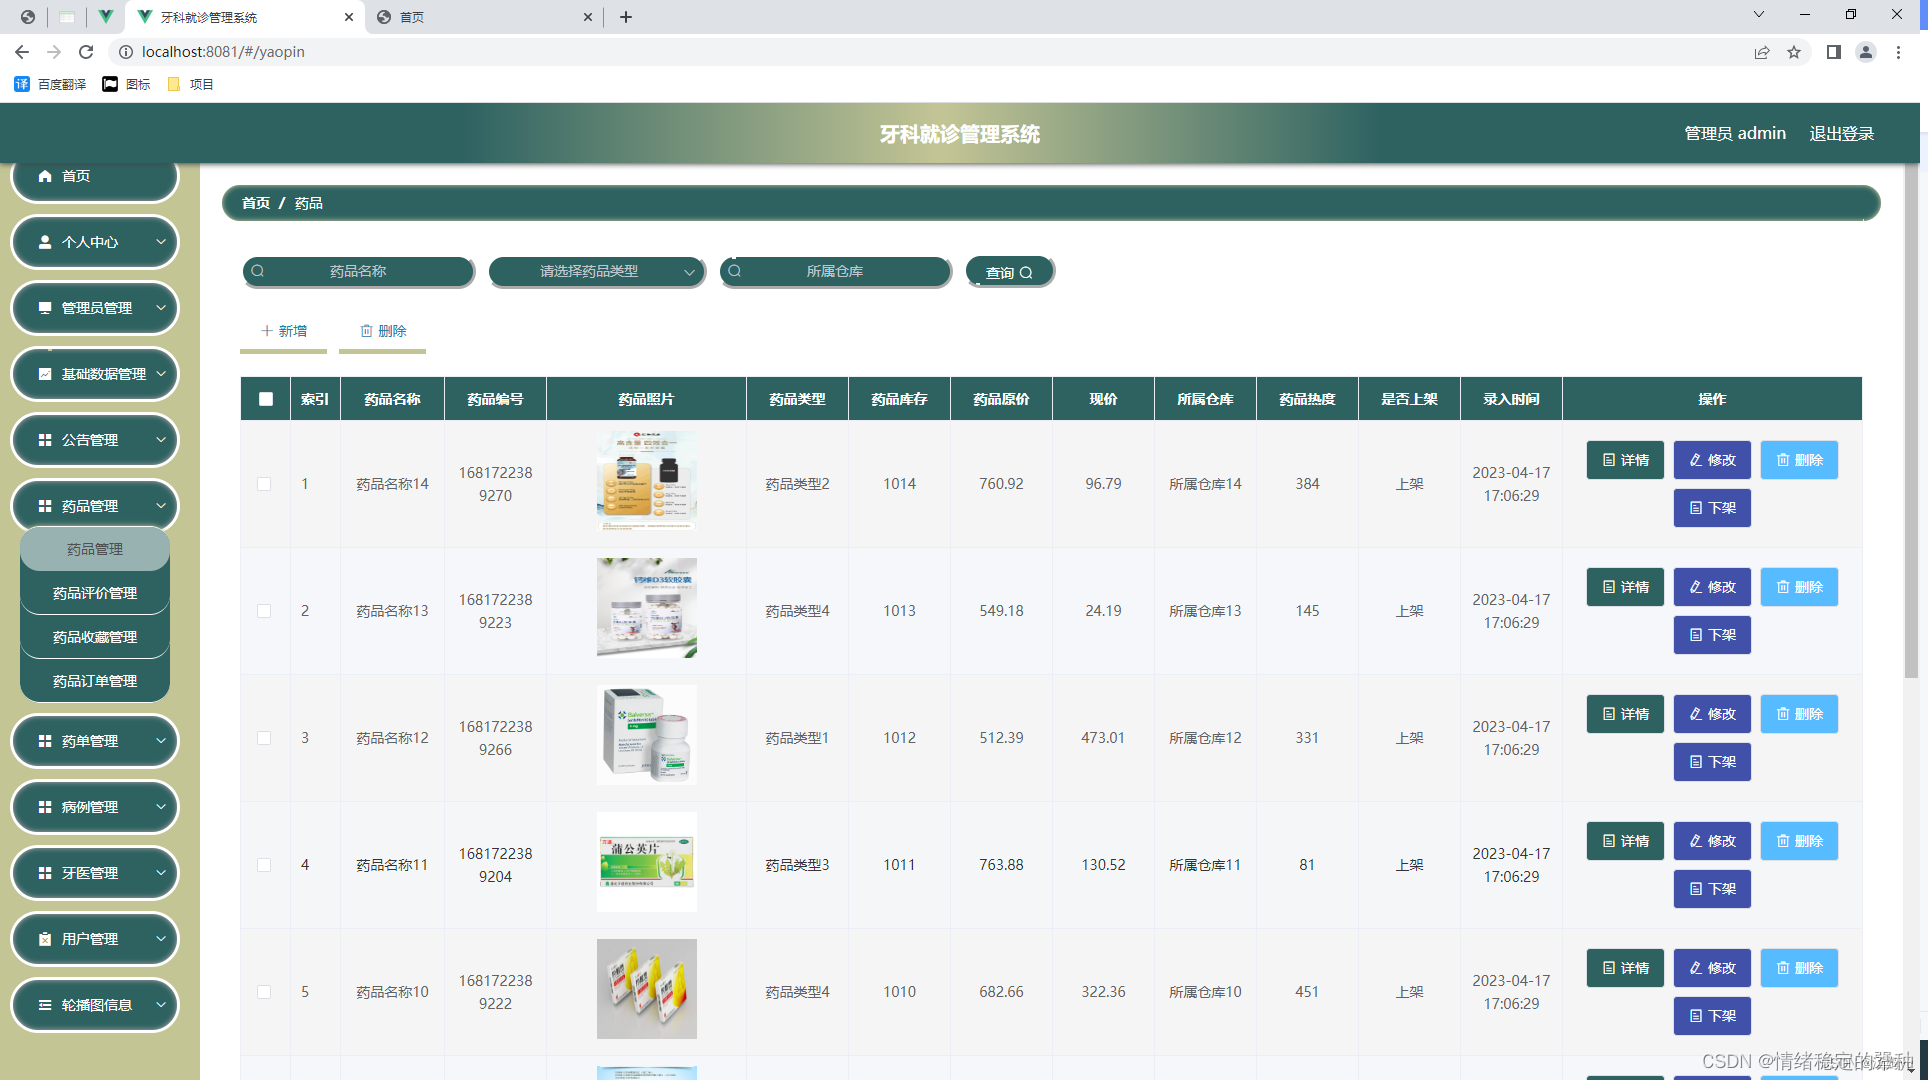Check the row checkbox for 药品名称14
Image resolution: width=1928 pixels, height=1080 pixels.
[x=264, y=484]
